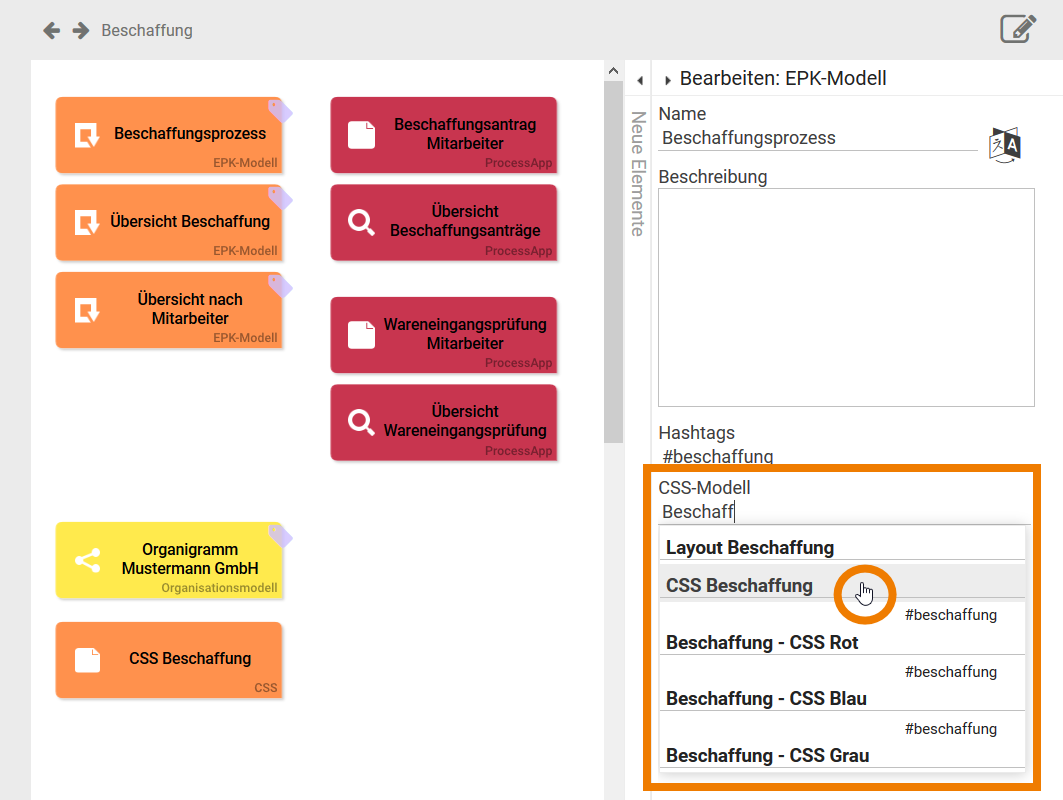Click the translation icon next to Name field

[1004, 145]
